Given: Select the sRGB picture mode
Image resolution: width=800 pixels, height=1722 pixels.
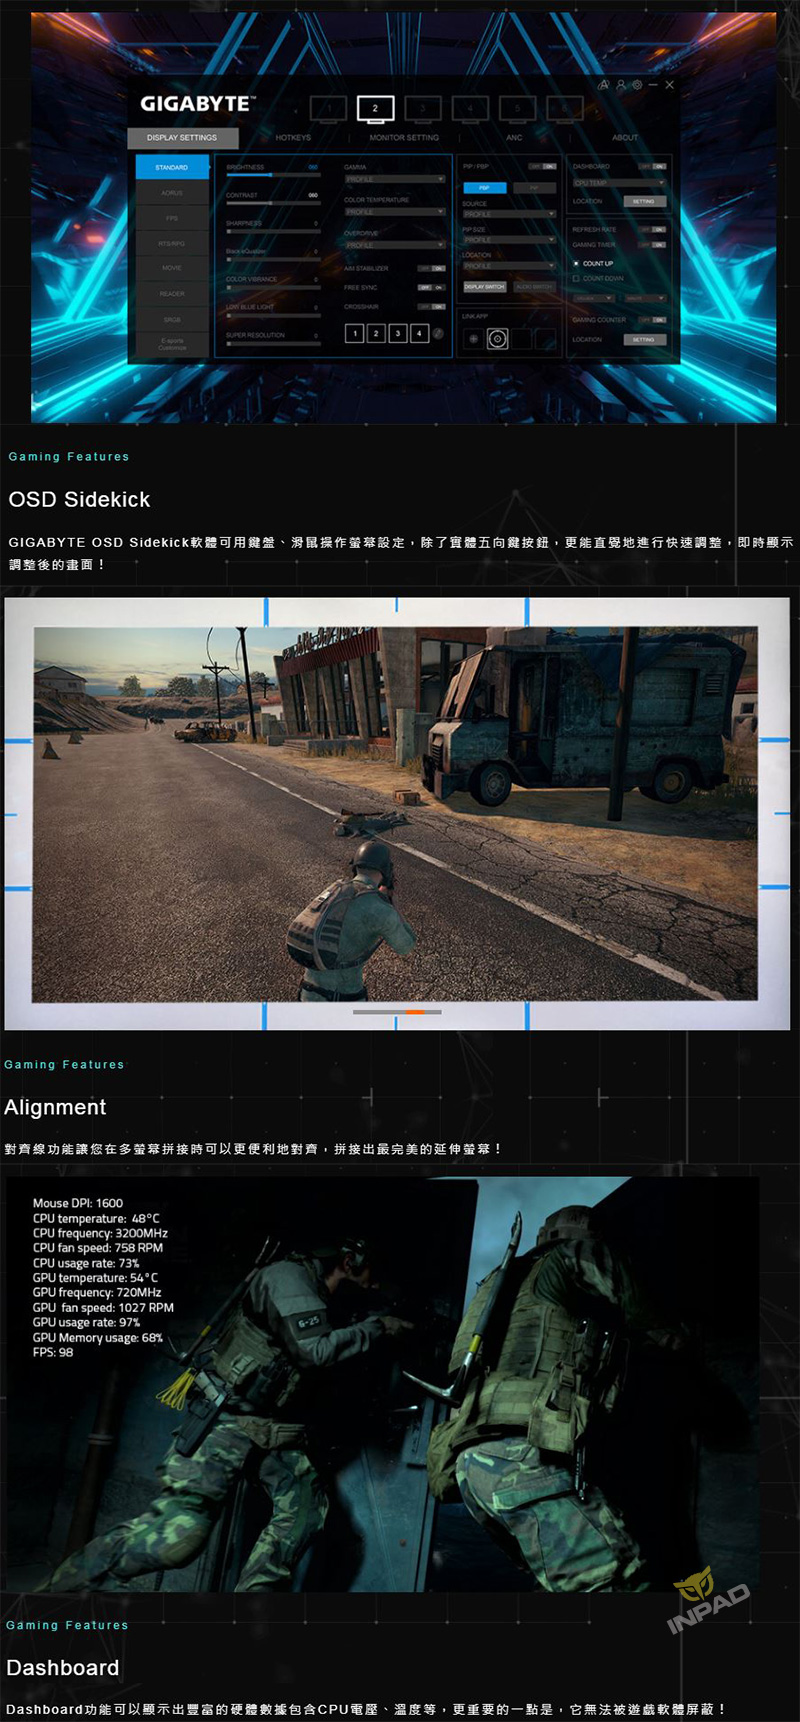Looking at the screenshot, I should point(172,319).
